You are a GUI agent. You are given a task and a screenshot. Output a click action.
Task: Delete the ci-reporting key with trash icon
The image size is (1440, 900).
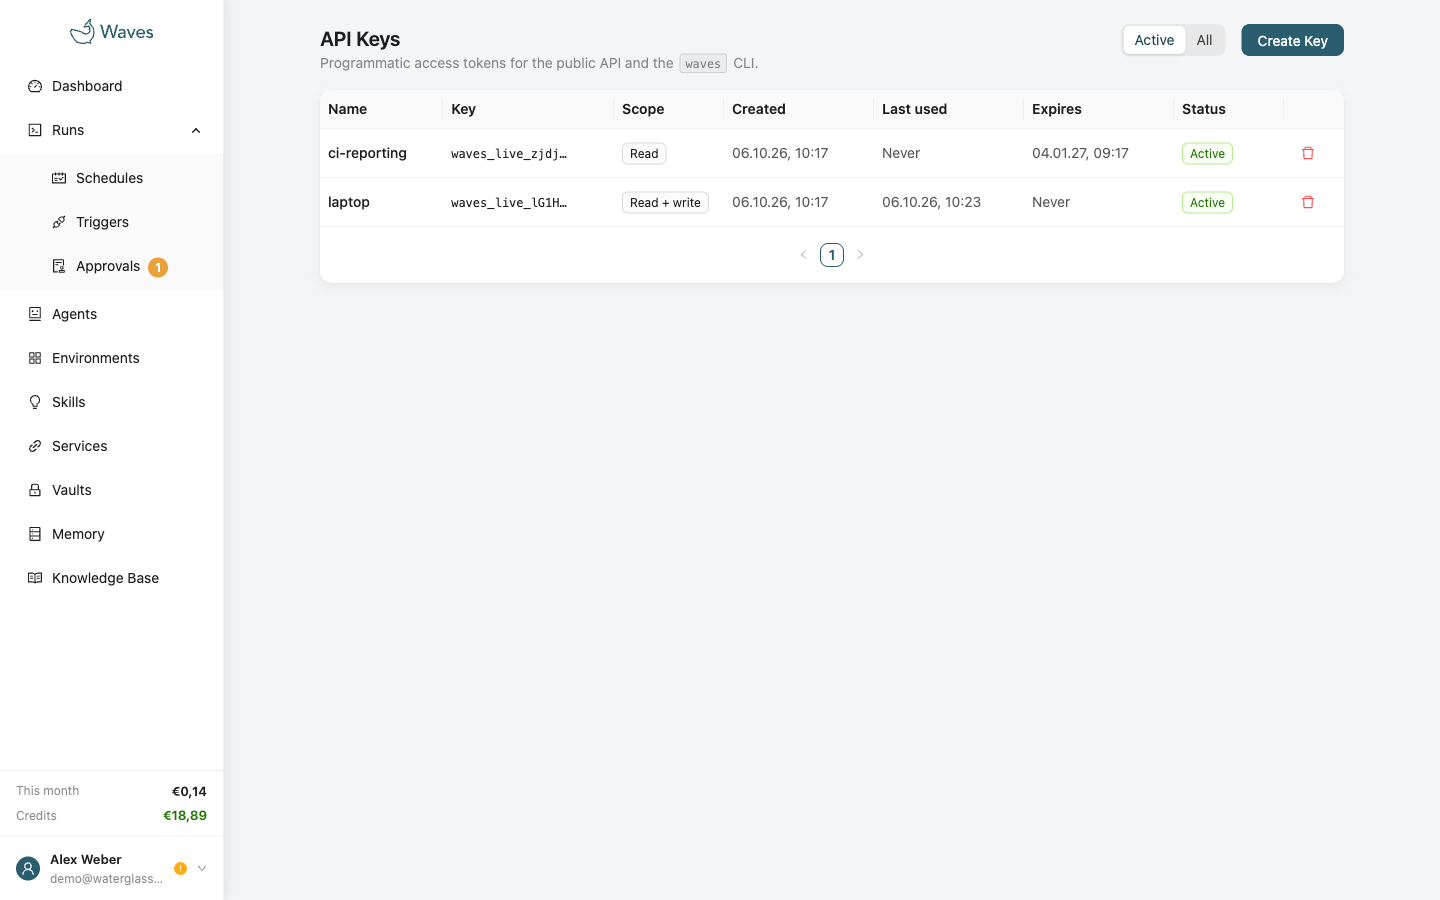coord(1308,153)
